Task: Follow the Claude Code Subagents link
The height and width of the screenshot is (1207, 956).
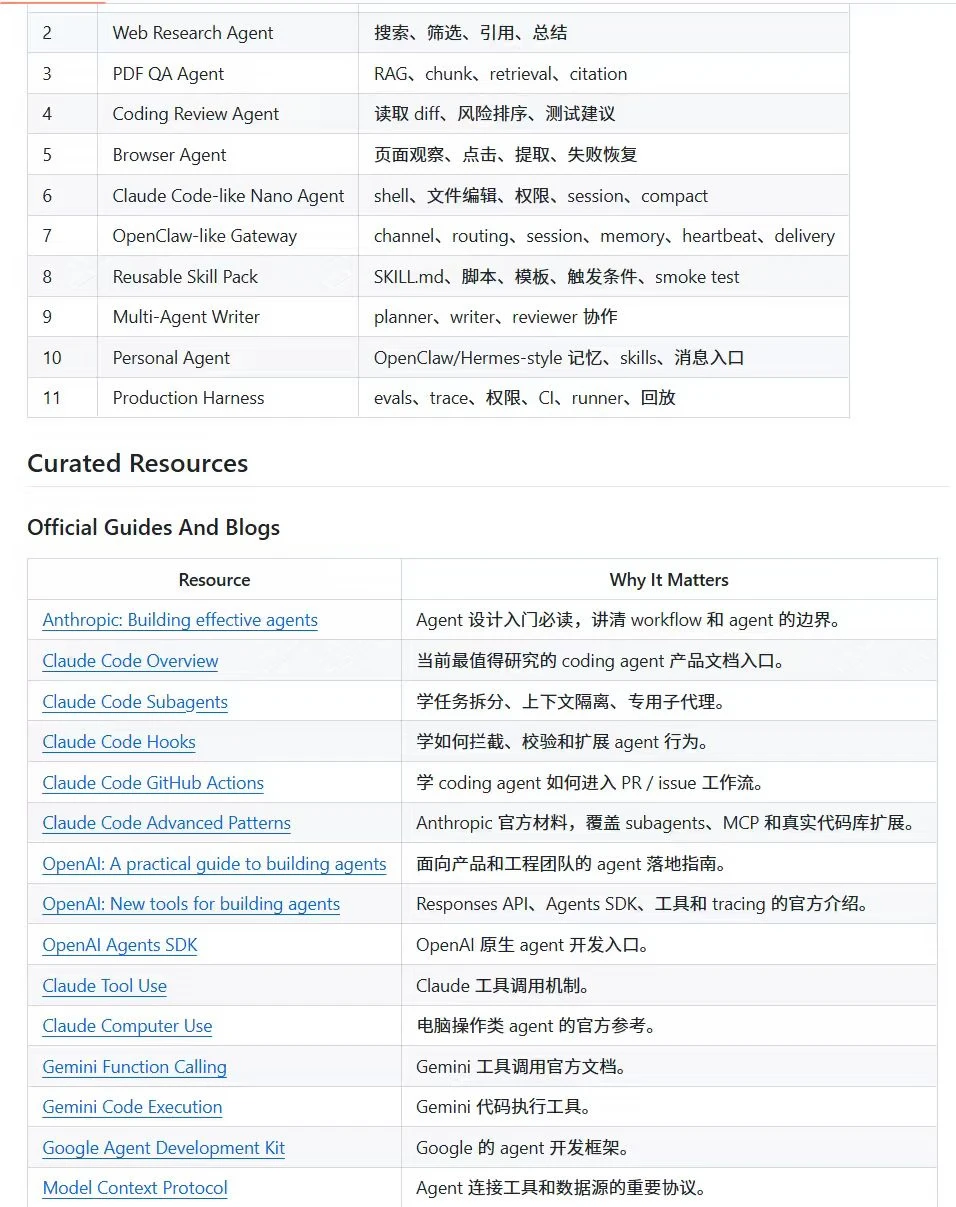Action: coord(135,702)
